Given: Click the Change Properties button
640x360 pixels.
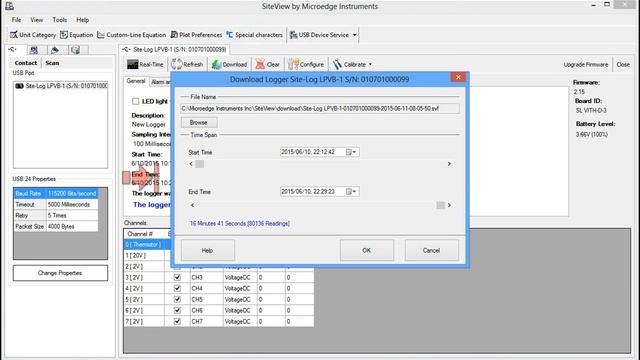Looking at the screenshot, I should [x=60, y=273].
